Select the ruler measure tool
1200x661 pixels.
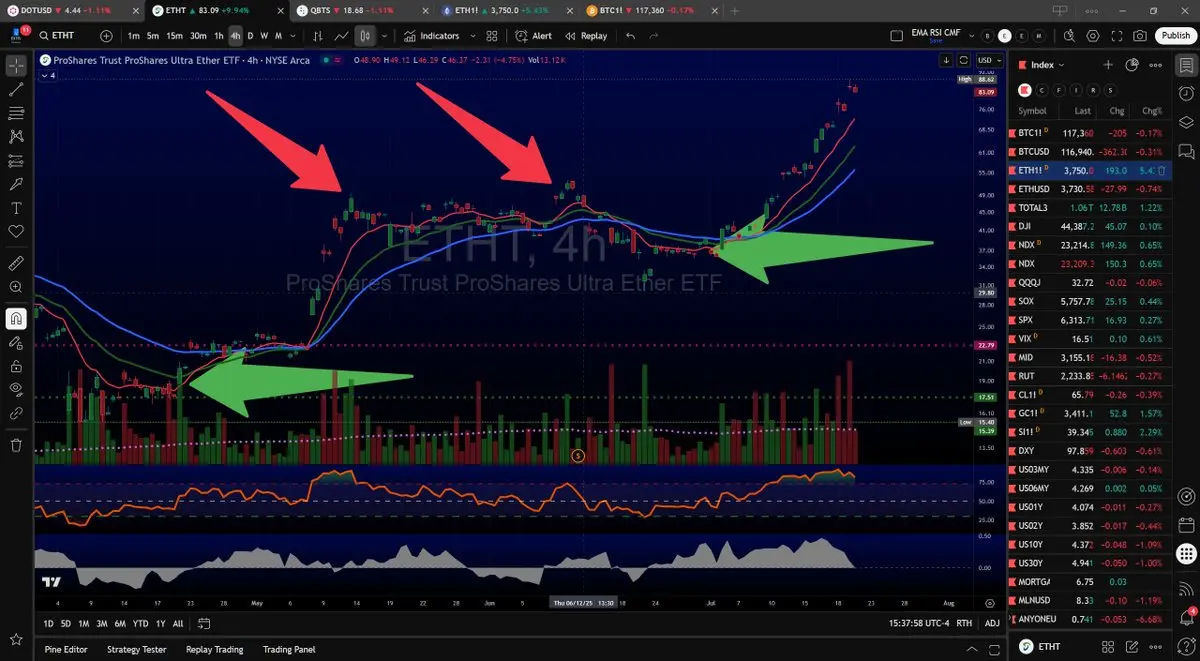tap(16, 264)
